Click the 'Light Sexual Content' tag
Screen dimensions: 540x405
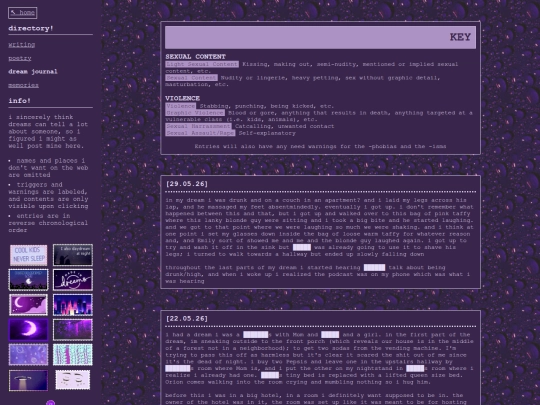coord(202,64)
